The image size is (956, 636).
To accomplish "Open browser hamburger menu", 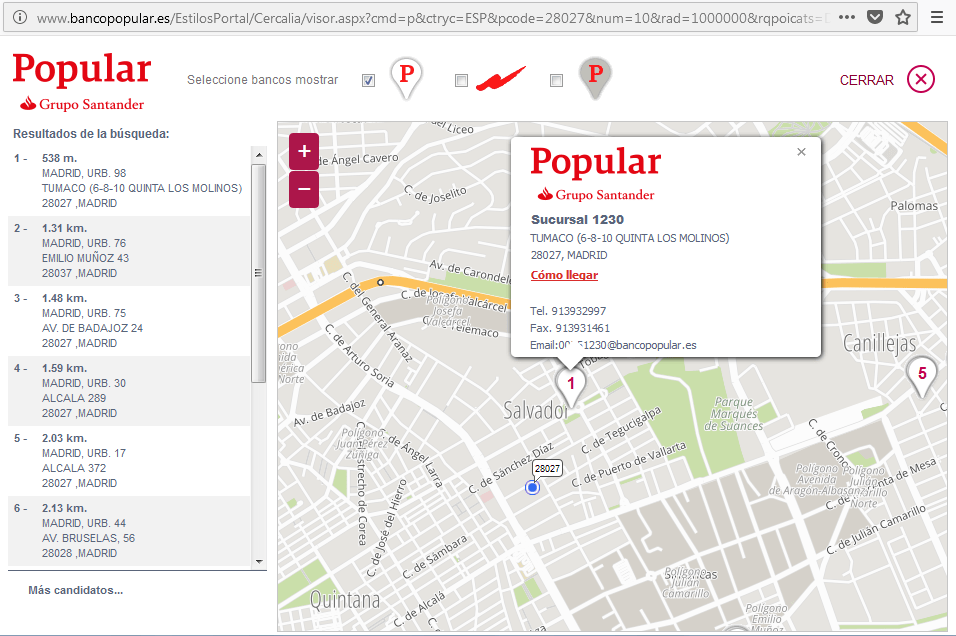I will [937, 18].
